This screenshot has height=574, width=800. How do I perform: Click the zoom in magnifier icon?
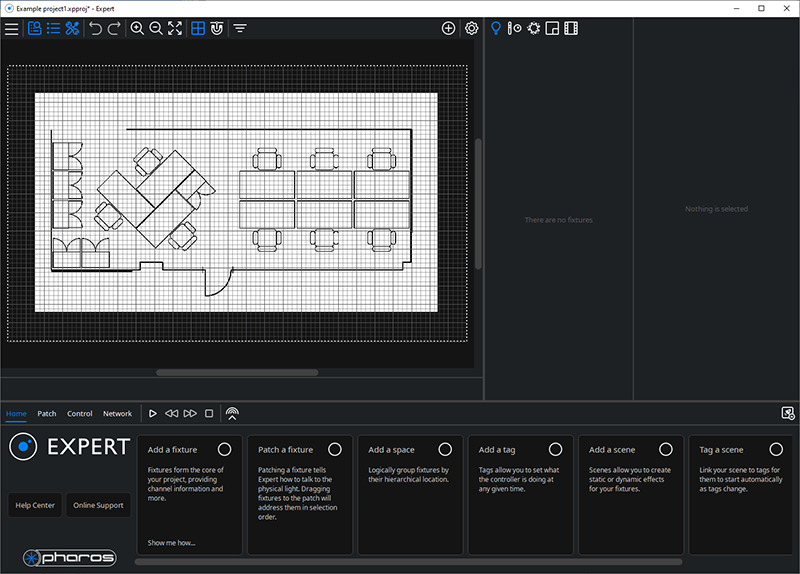tap(137, 29)
